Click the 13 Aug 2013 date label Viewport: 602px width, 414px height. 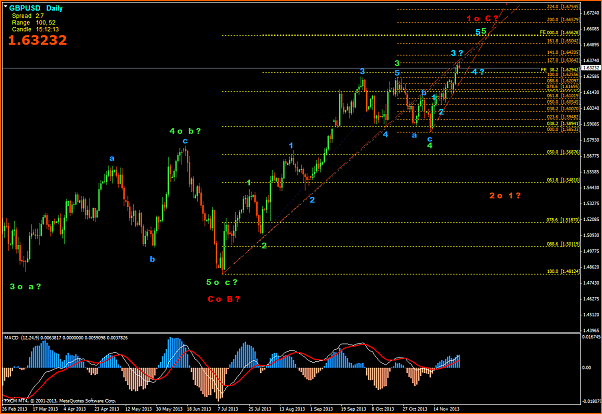292,409
